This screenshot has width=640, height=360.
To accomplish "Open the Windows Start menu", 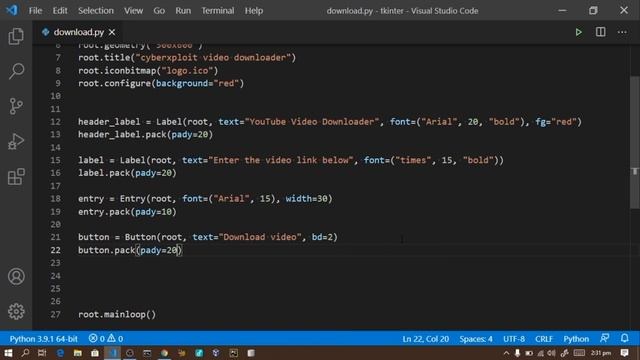I will tap(8, 353).
